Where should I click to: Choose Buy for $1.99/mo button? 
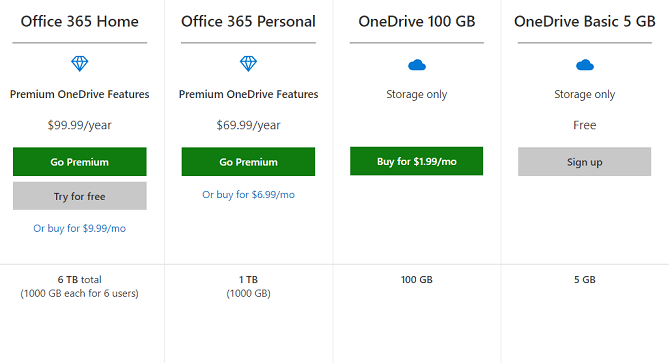pyautogui.click(x=417, y=161)
